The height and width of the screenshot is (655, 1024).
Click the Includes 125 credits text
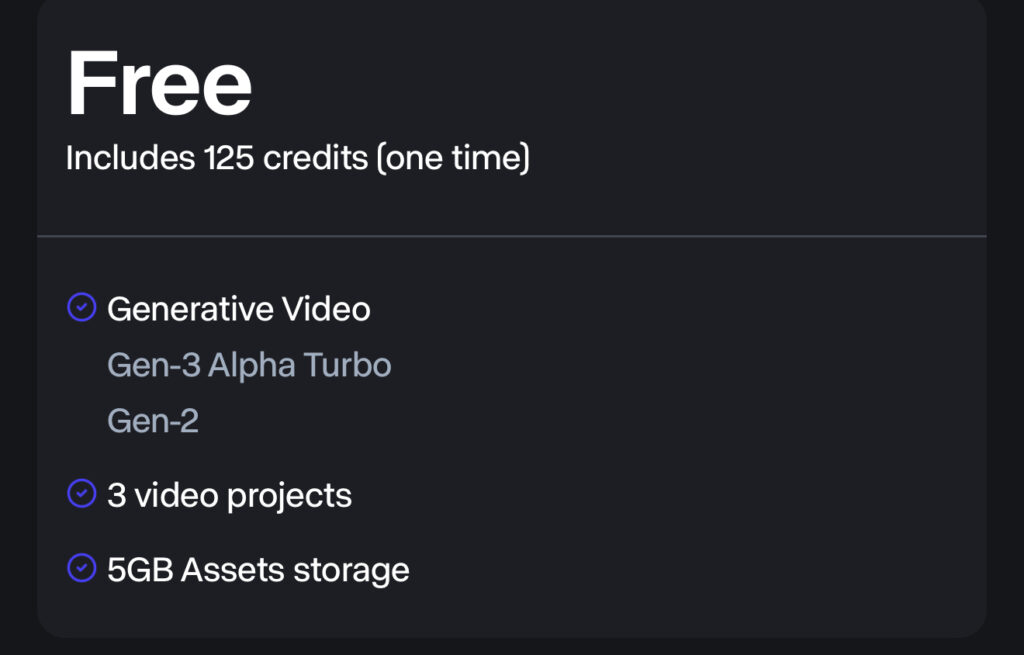216,158
